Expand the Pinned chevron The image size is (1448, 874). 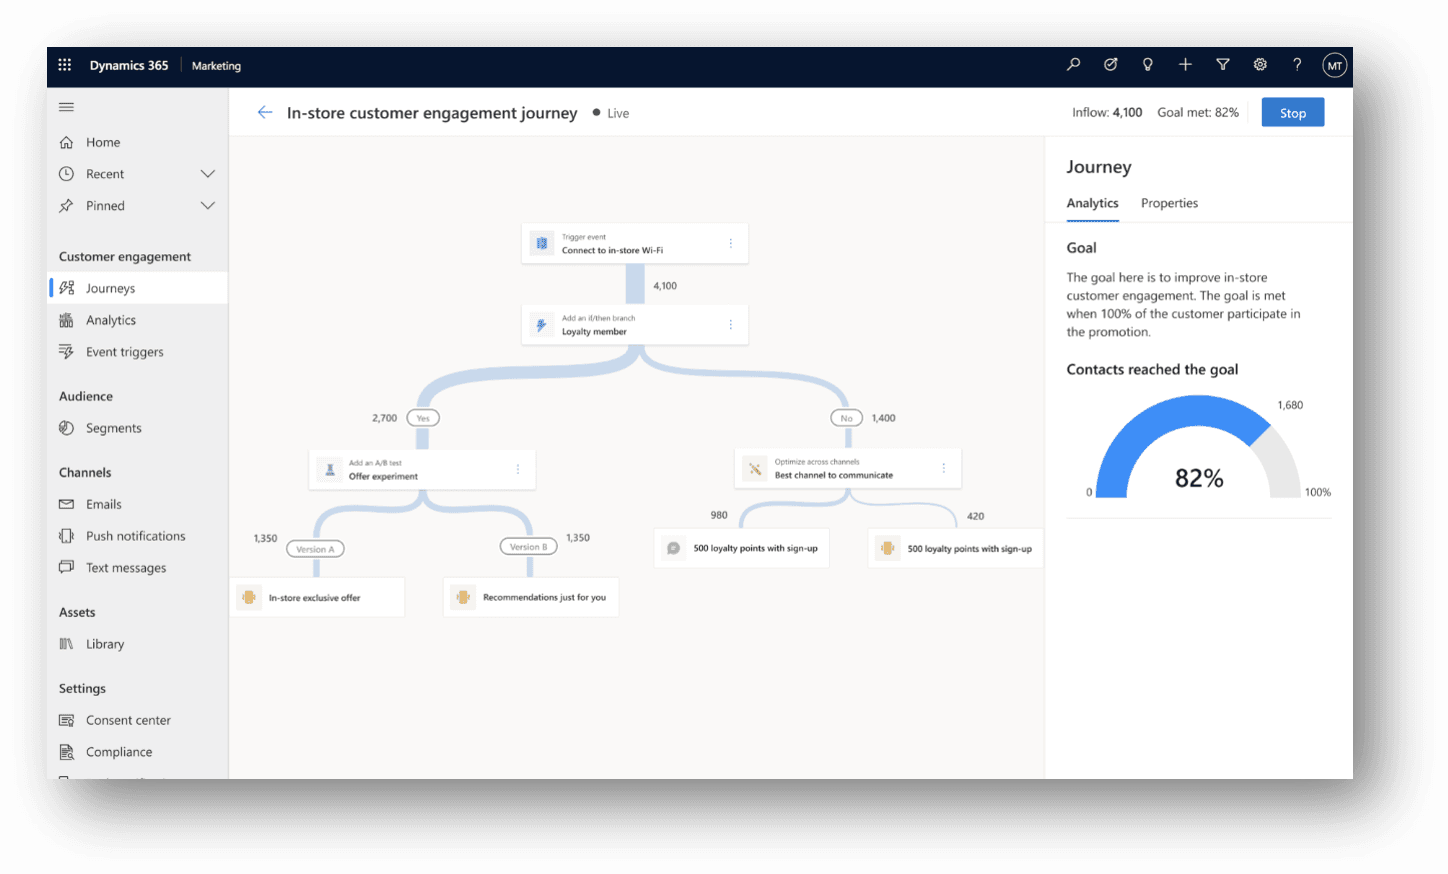coord(208,206)
